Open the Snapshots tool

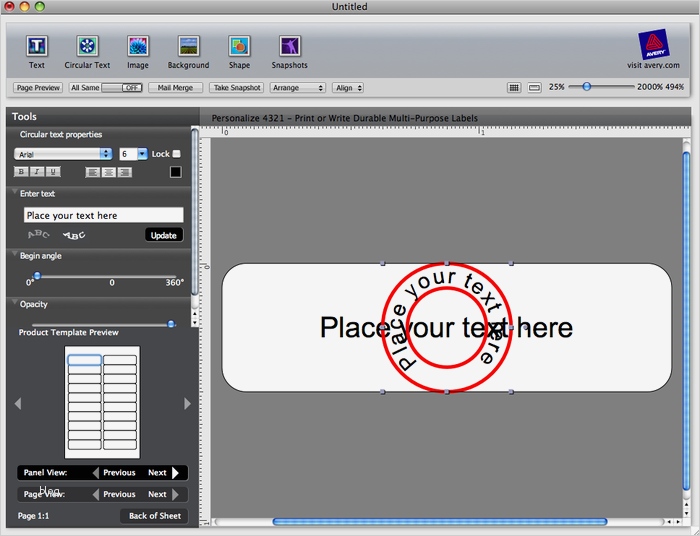pos(289,46)
